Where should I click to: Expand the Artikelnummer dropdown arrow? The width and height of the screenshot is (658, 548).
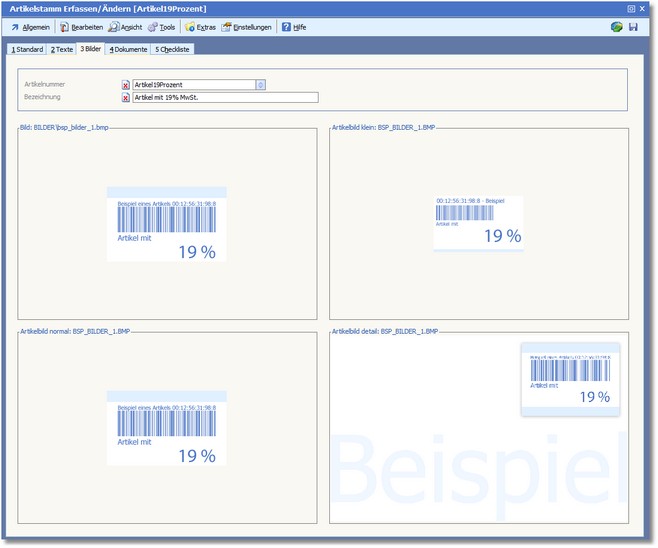pos(261,85)
